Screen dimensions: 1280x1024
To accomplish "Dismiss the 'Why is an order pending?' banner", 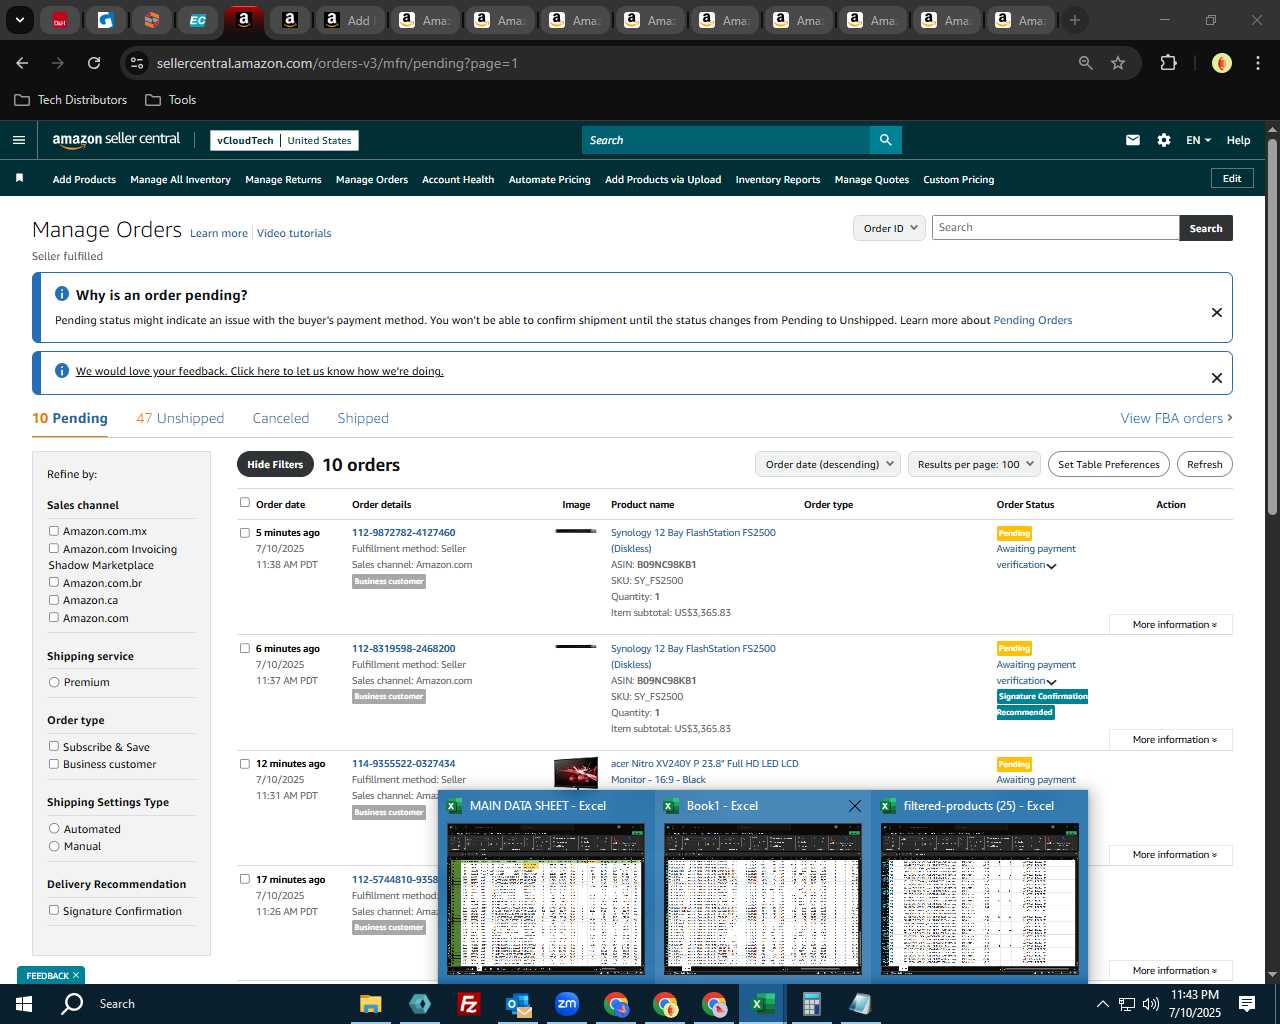I will coord(1217,312).
